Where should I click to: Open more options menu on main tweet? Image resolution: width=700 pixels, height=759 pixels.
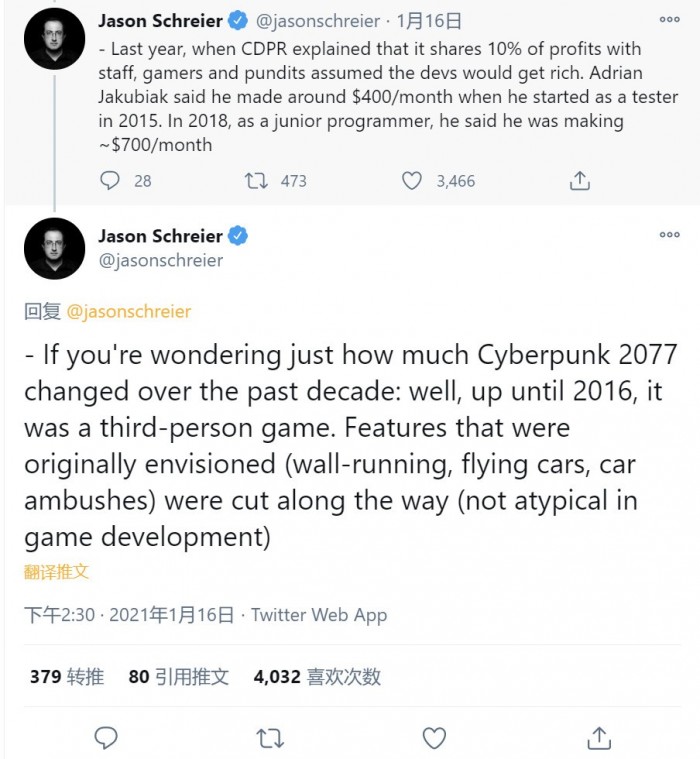point(669,235)
